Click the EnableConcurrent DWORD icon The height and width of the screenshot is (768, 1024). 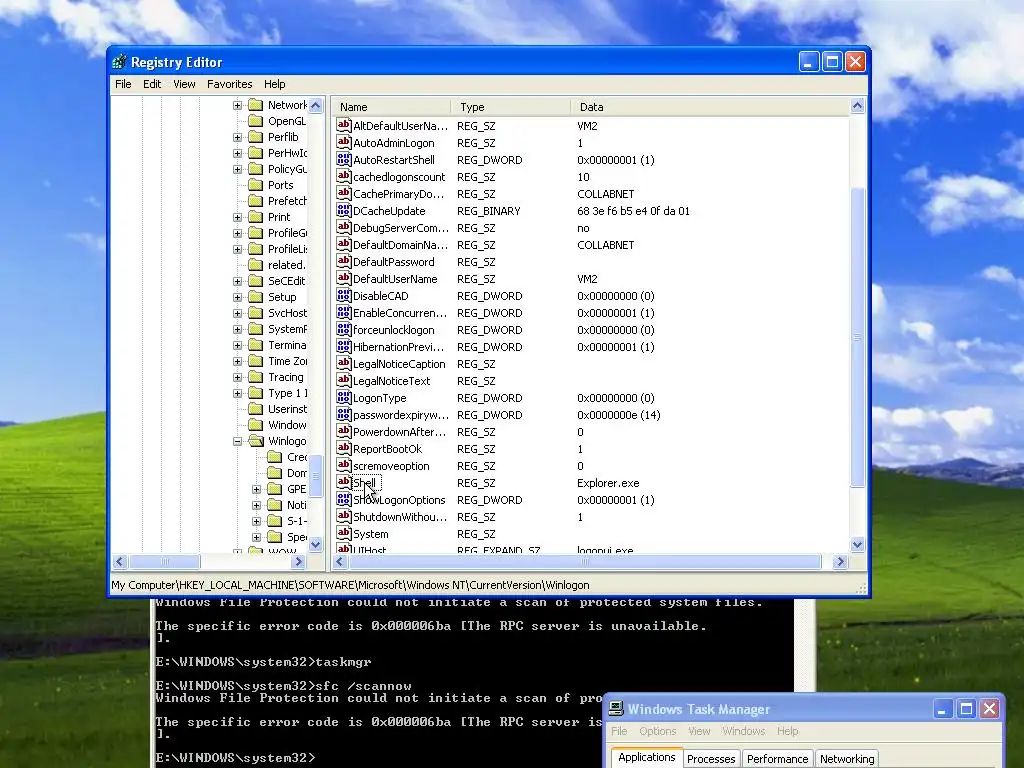344,312
